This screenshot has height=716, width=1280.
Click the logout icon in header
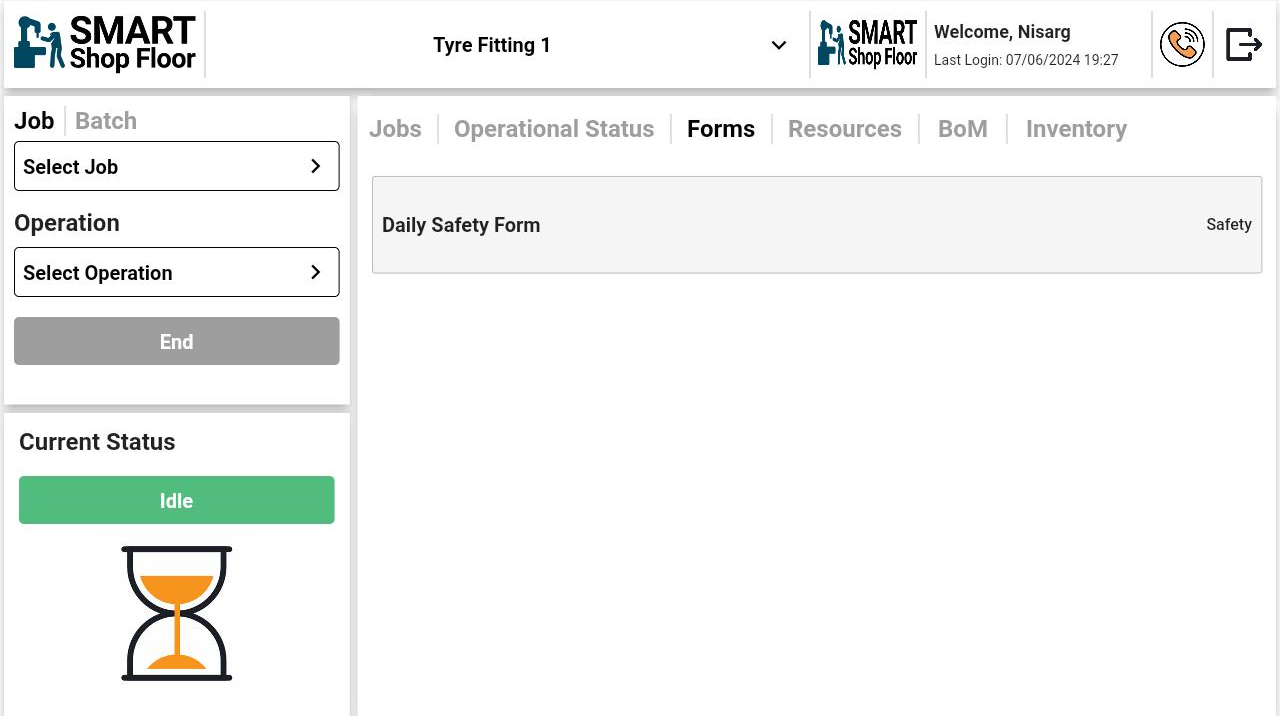click(1243, 45)
